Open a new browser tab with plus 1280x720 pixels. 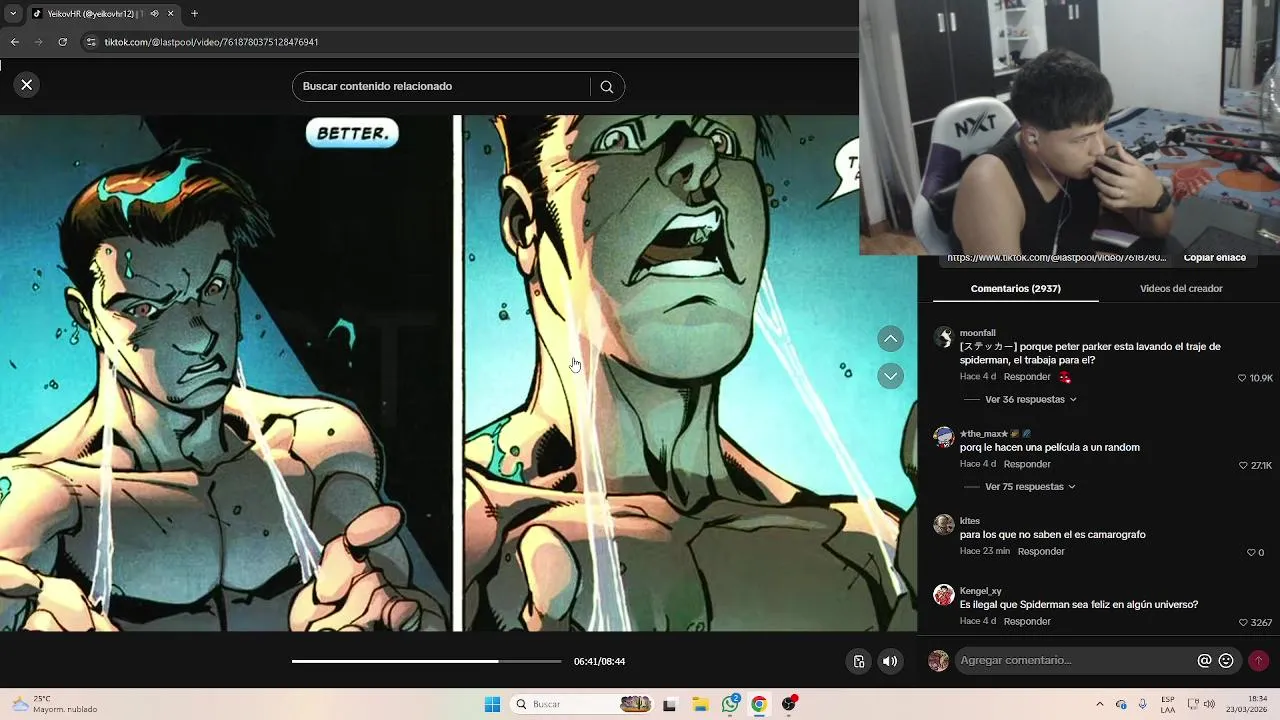click(x=194, y=14)
